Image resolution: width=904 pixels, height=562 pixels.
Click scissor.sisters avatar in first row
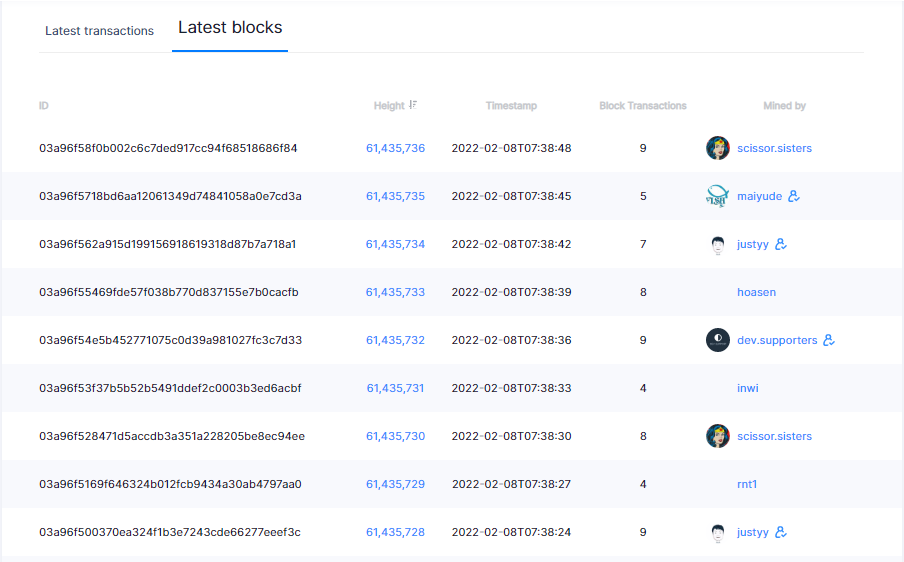point(718,148)
